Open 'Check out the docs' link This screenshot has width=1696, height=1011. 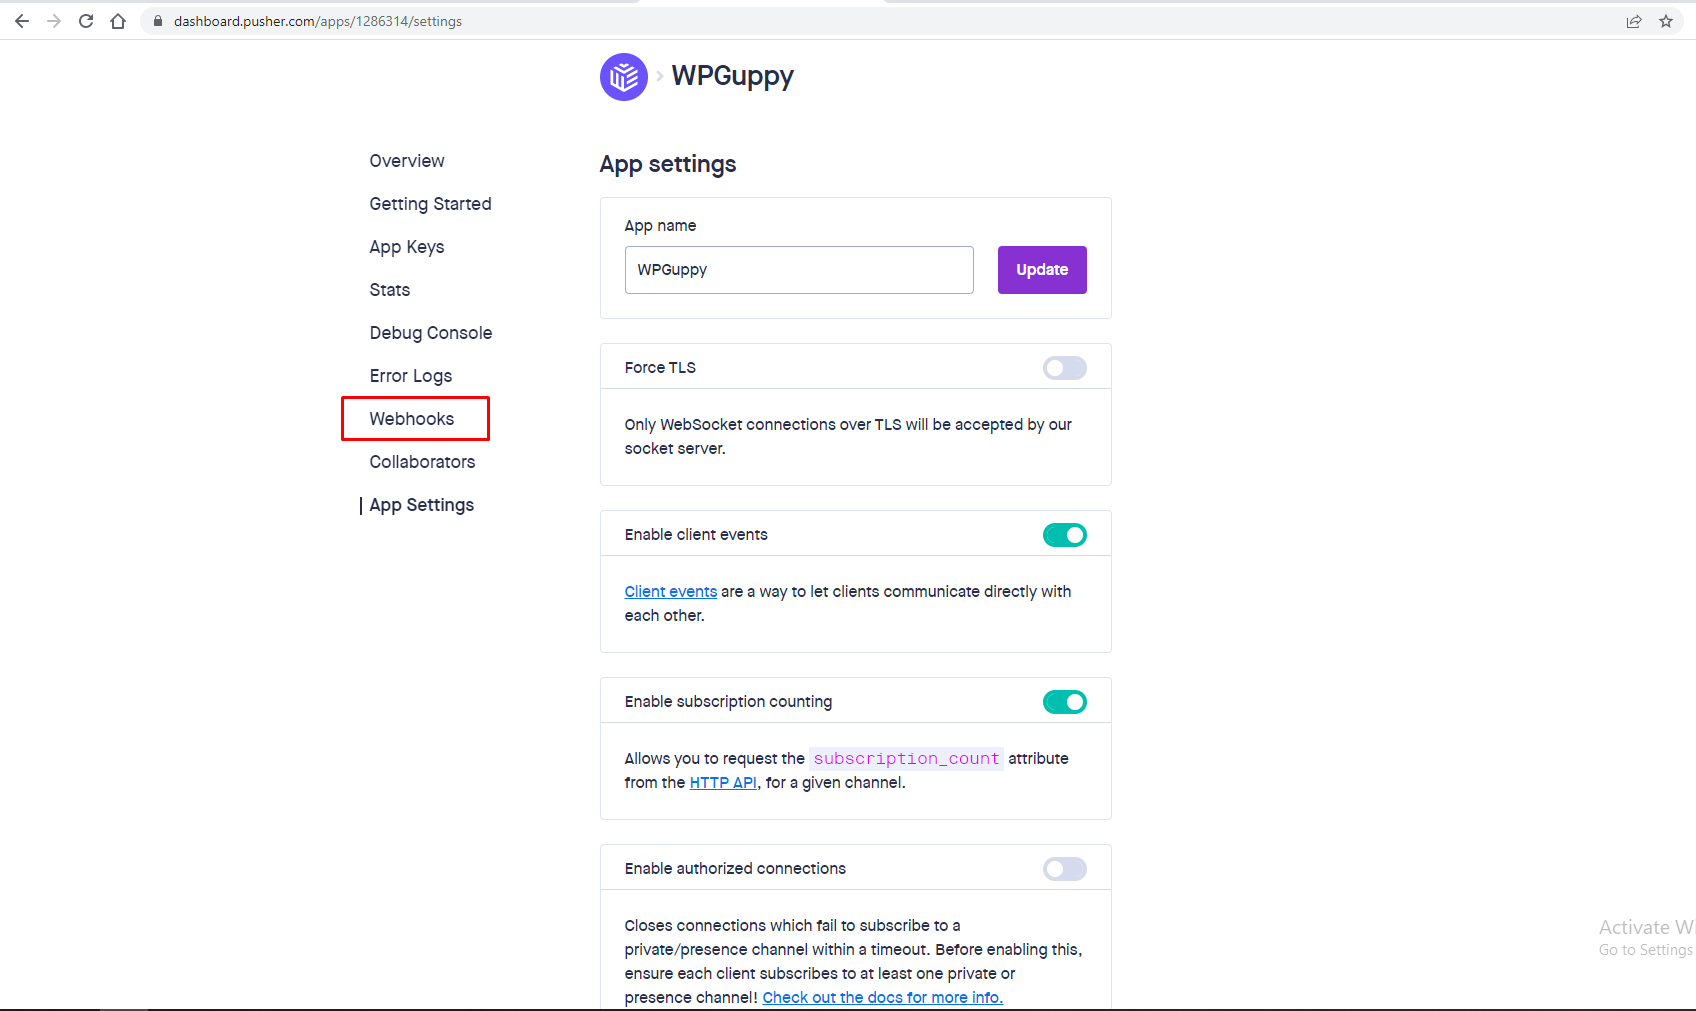click(882, 998)
